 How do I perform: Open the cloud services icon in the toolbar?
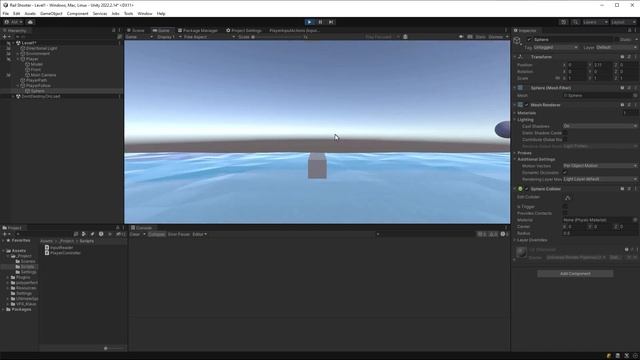click(30, 22)
